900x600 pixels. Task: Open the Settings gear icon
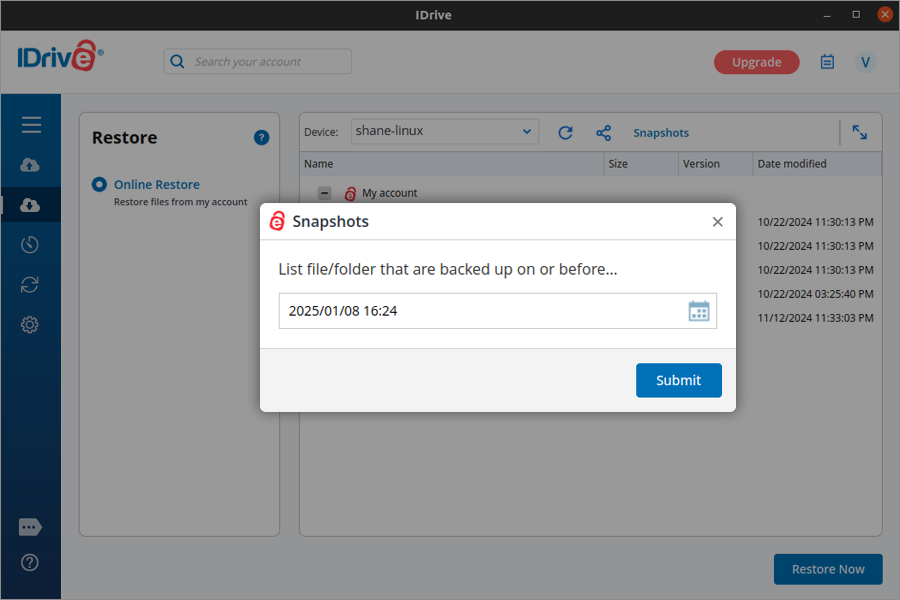click(30, 325)
